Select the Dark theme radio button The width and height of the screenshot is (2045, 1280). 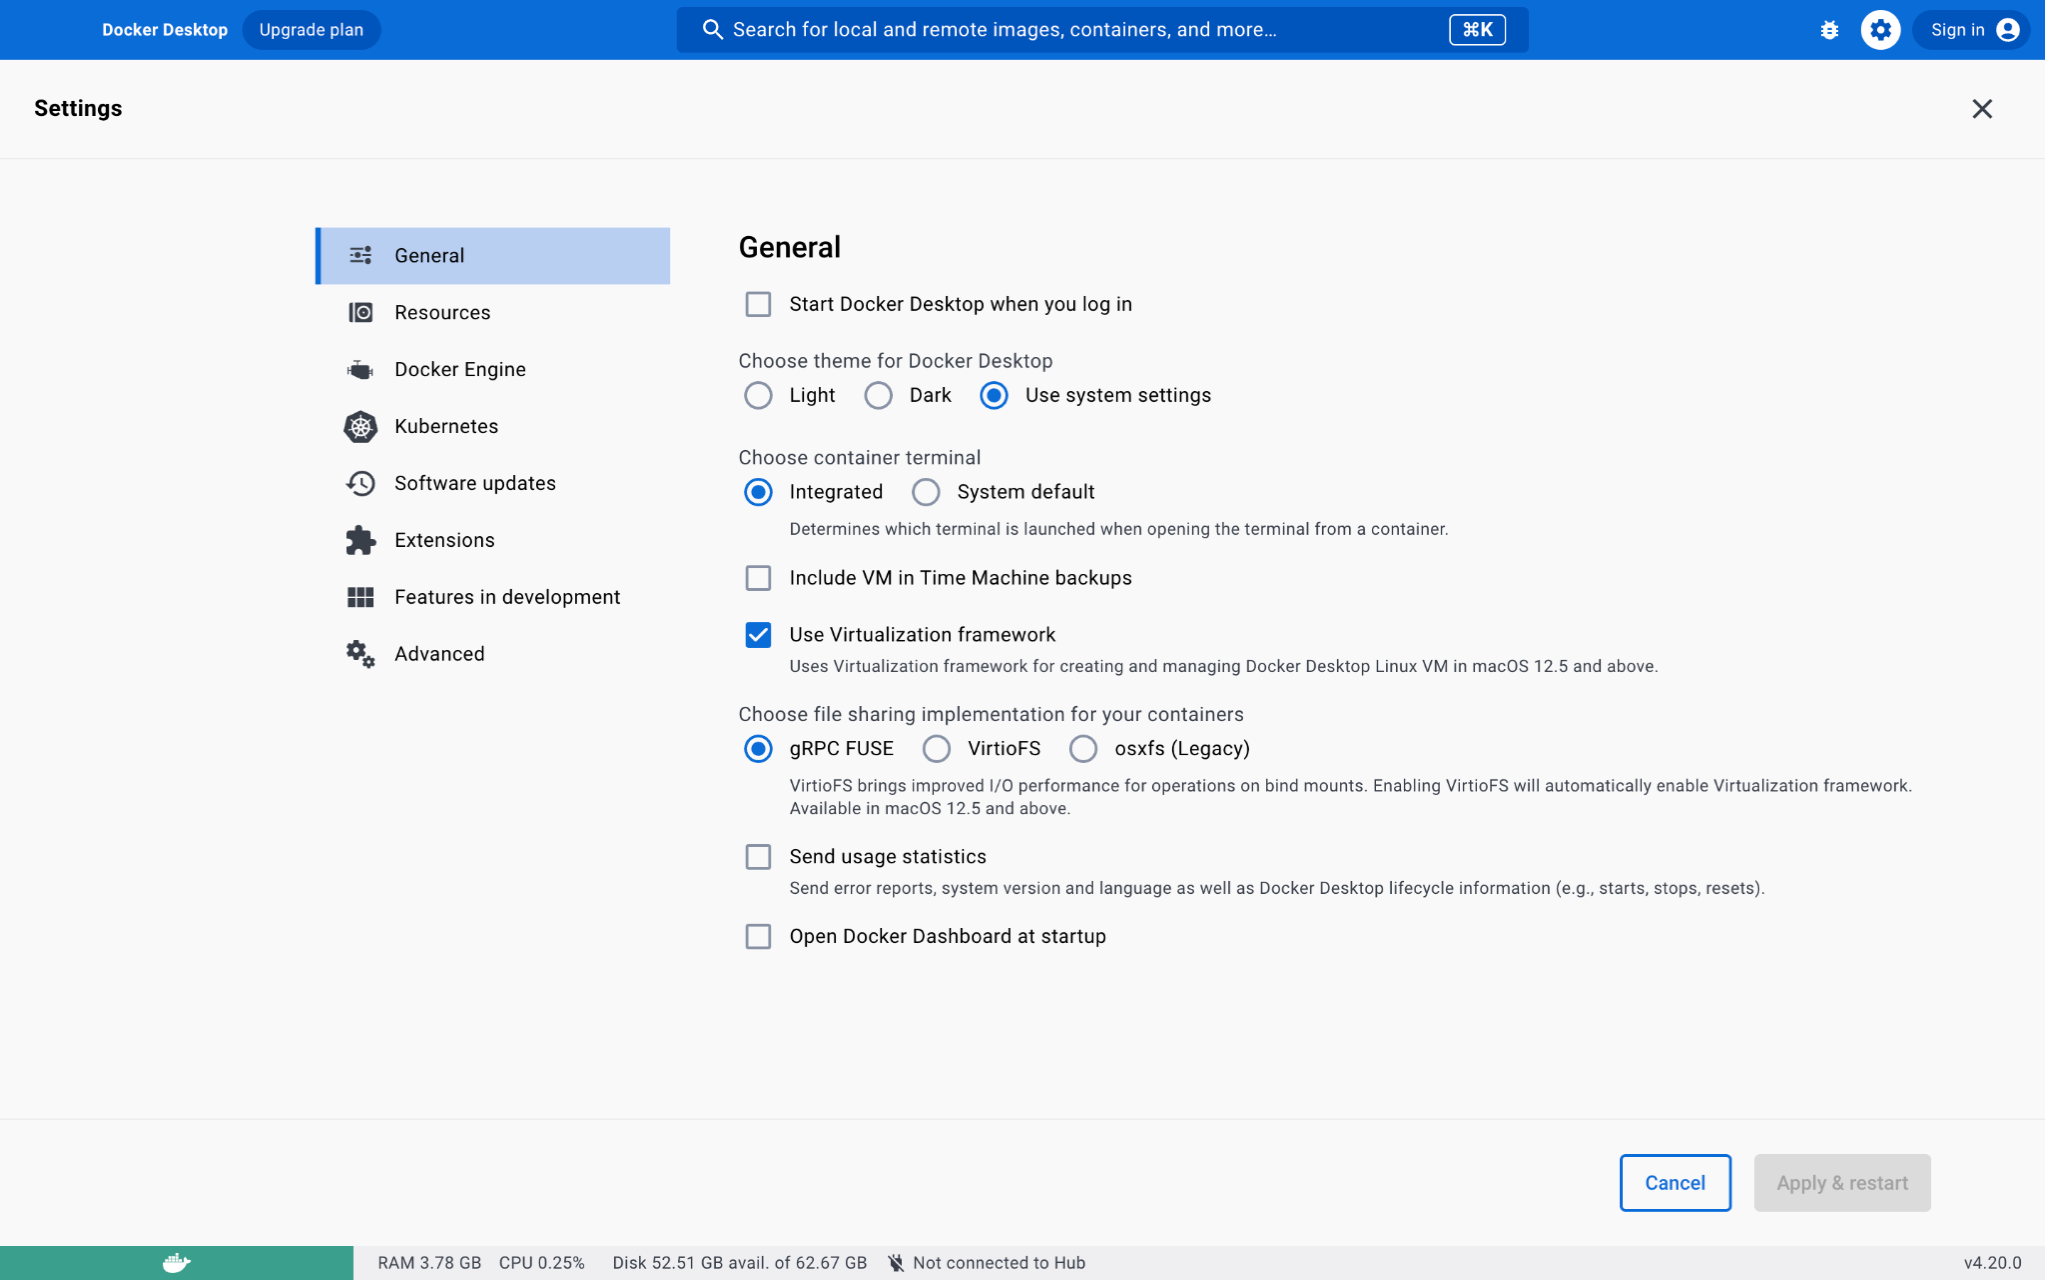pos(878,396)
